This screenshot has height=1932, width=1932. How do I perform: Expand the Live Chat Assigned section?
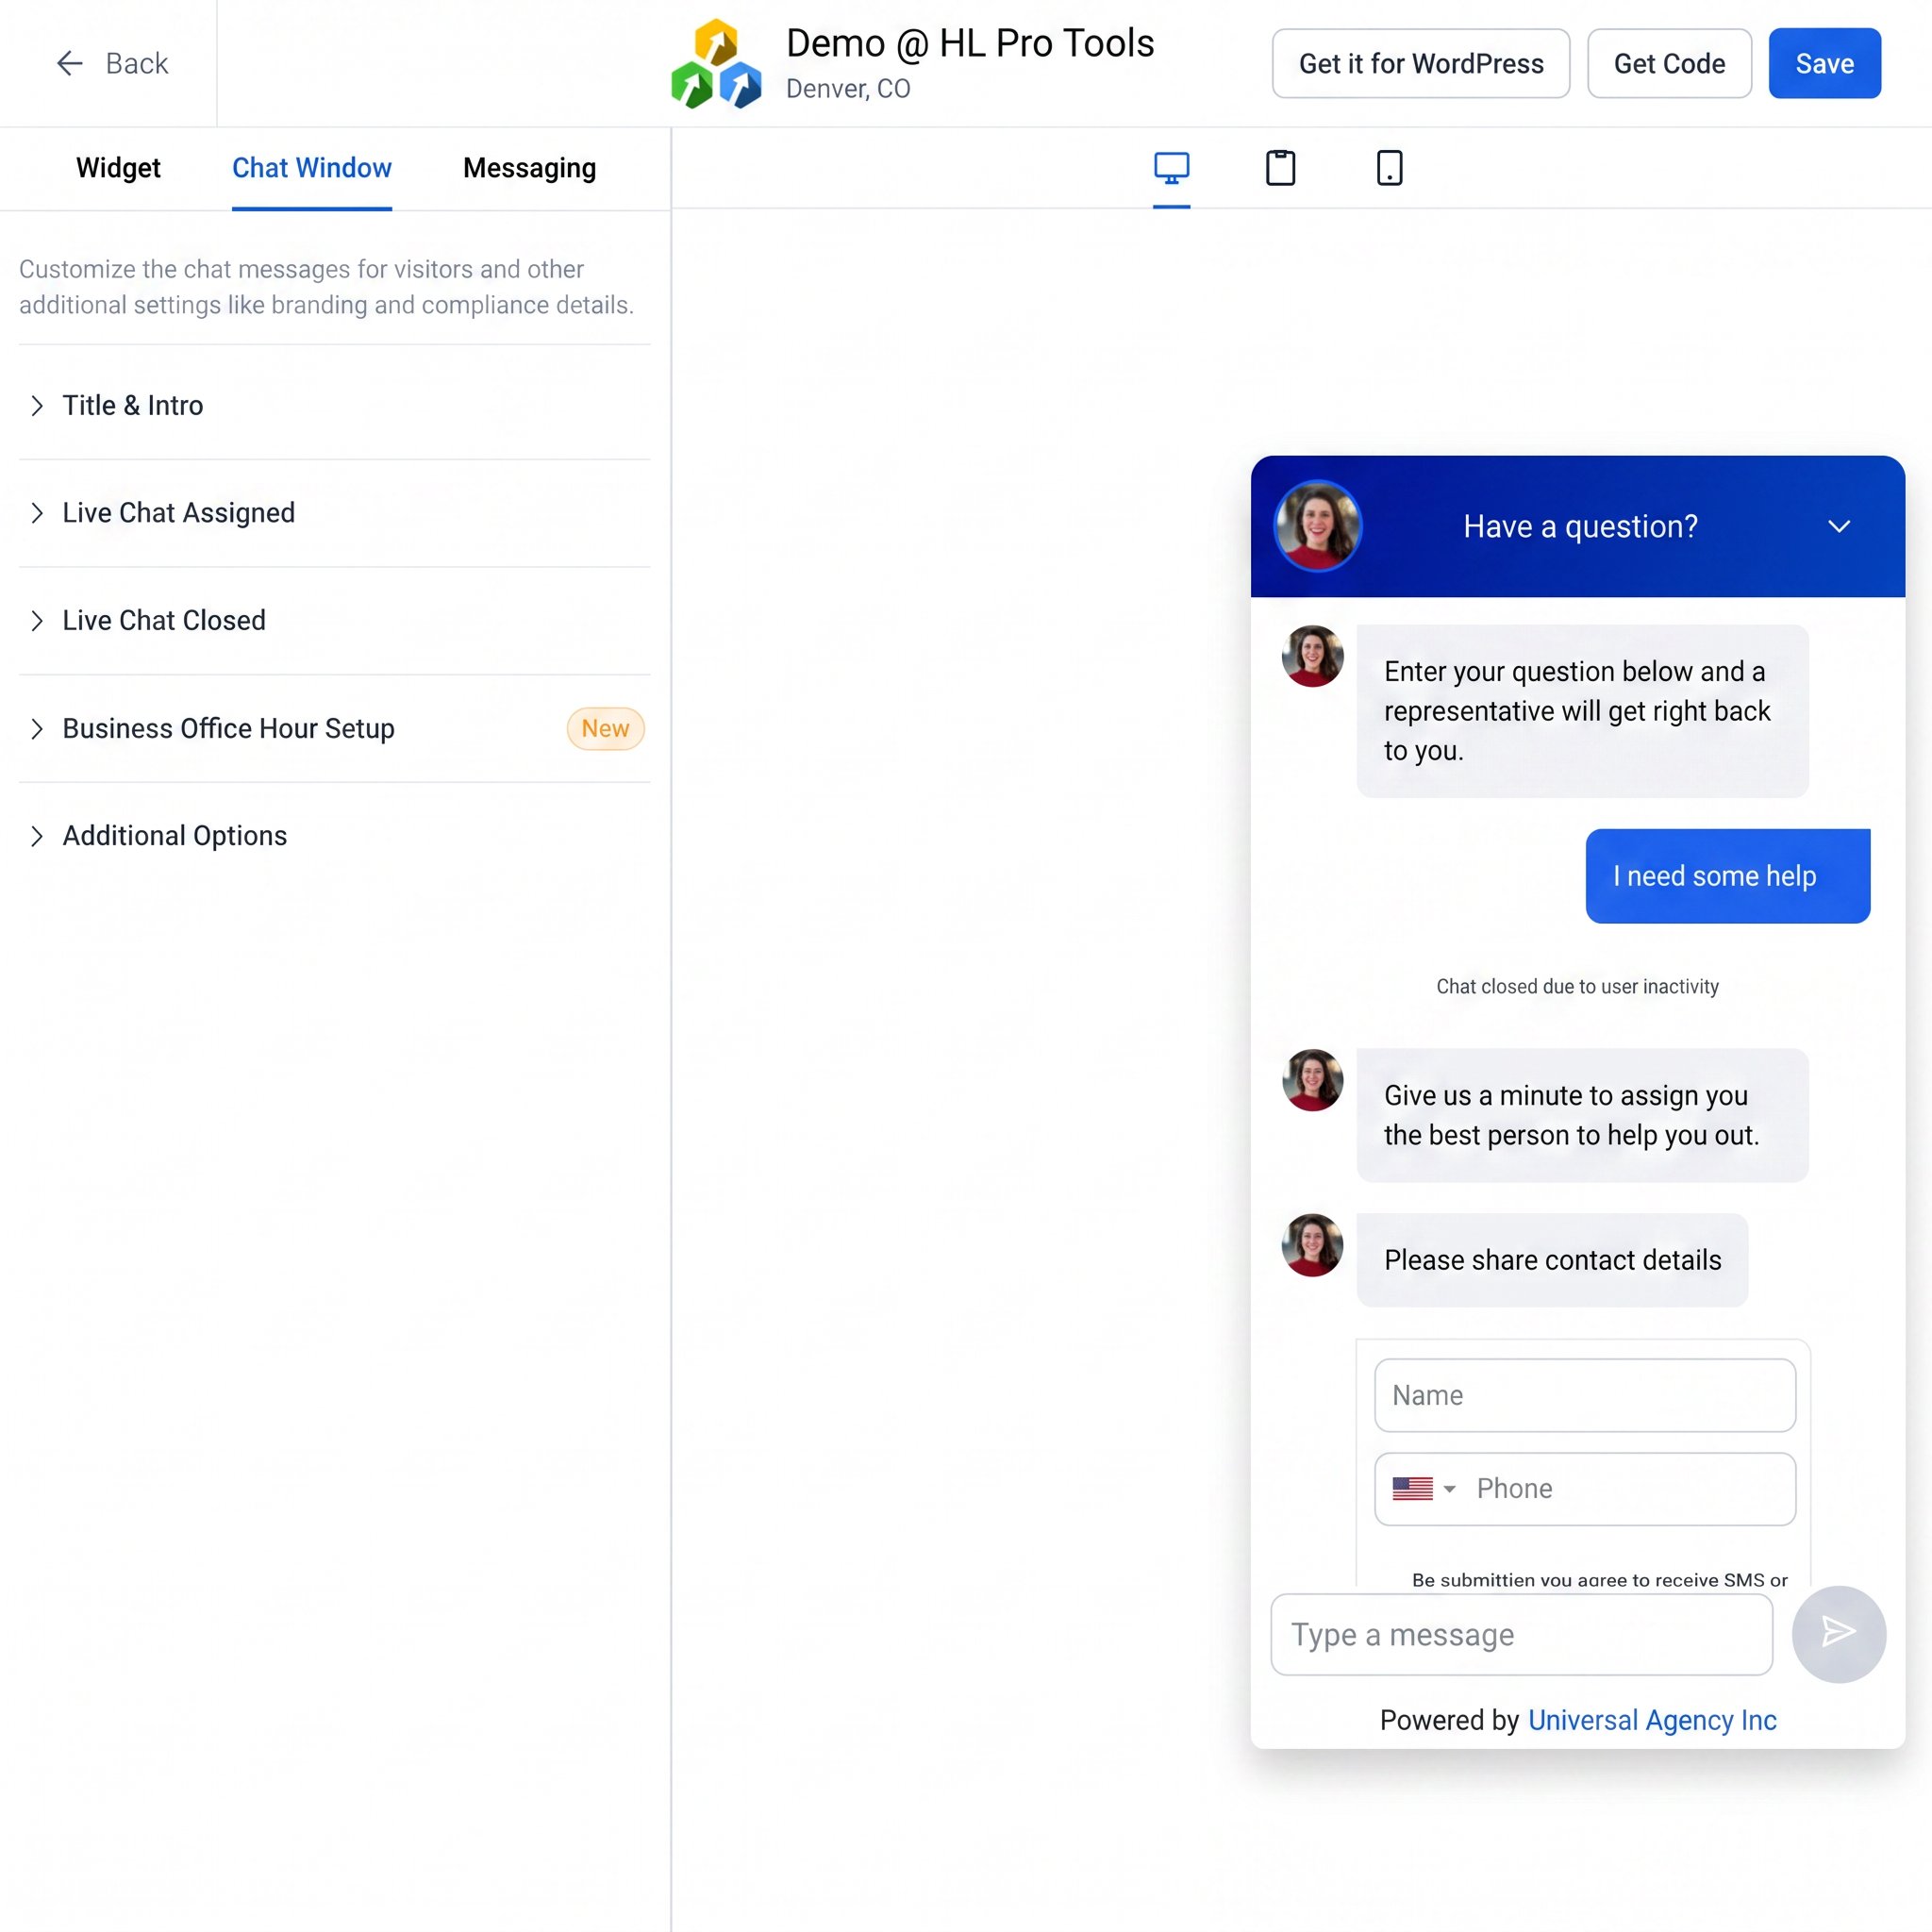334,513
